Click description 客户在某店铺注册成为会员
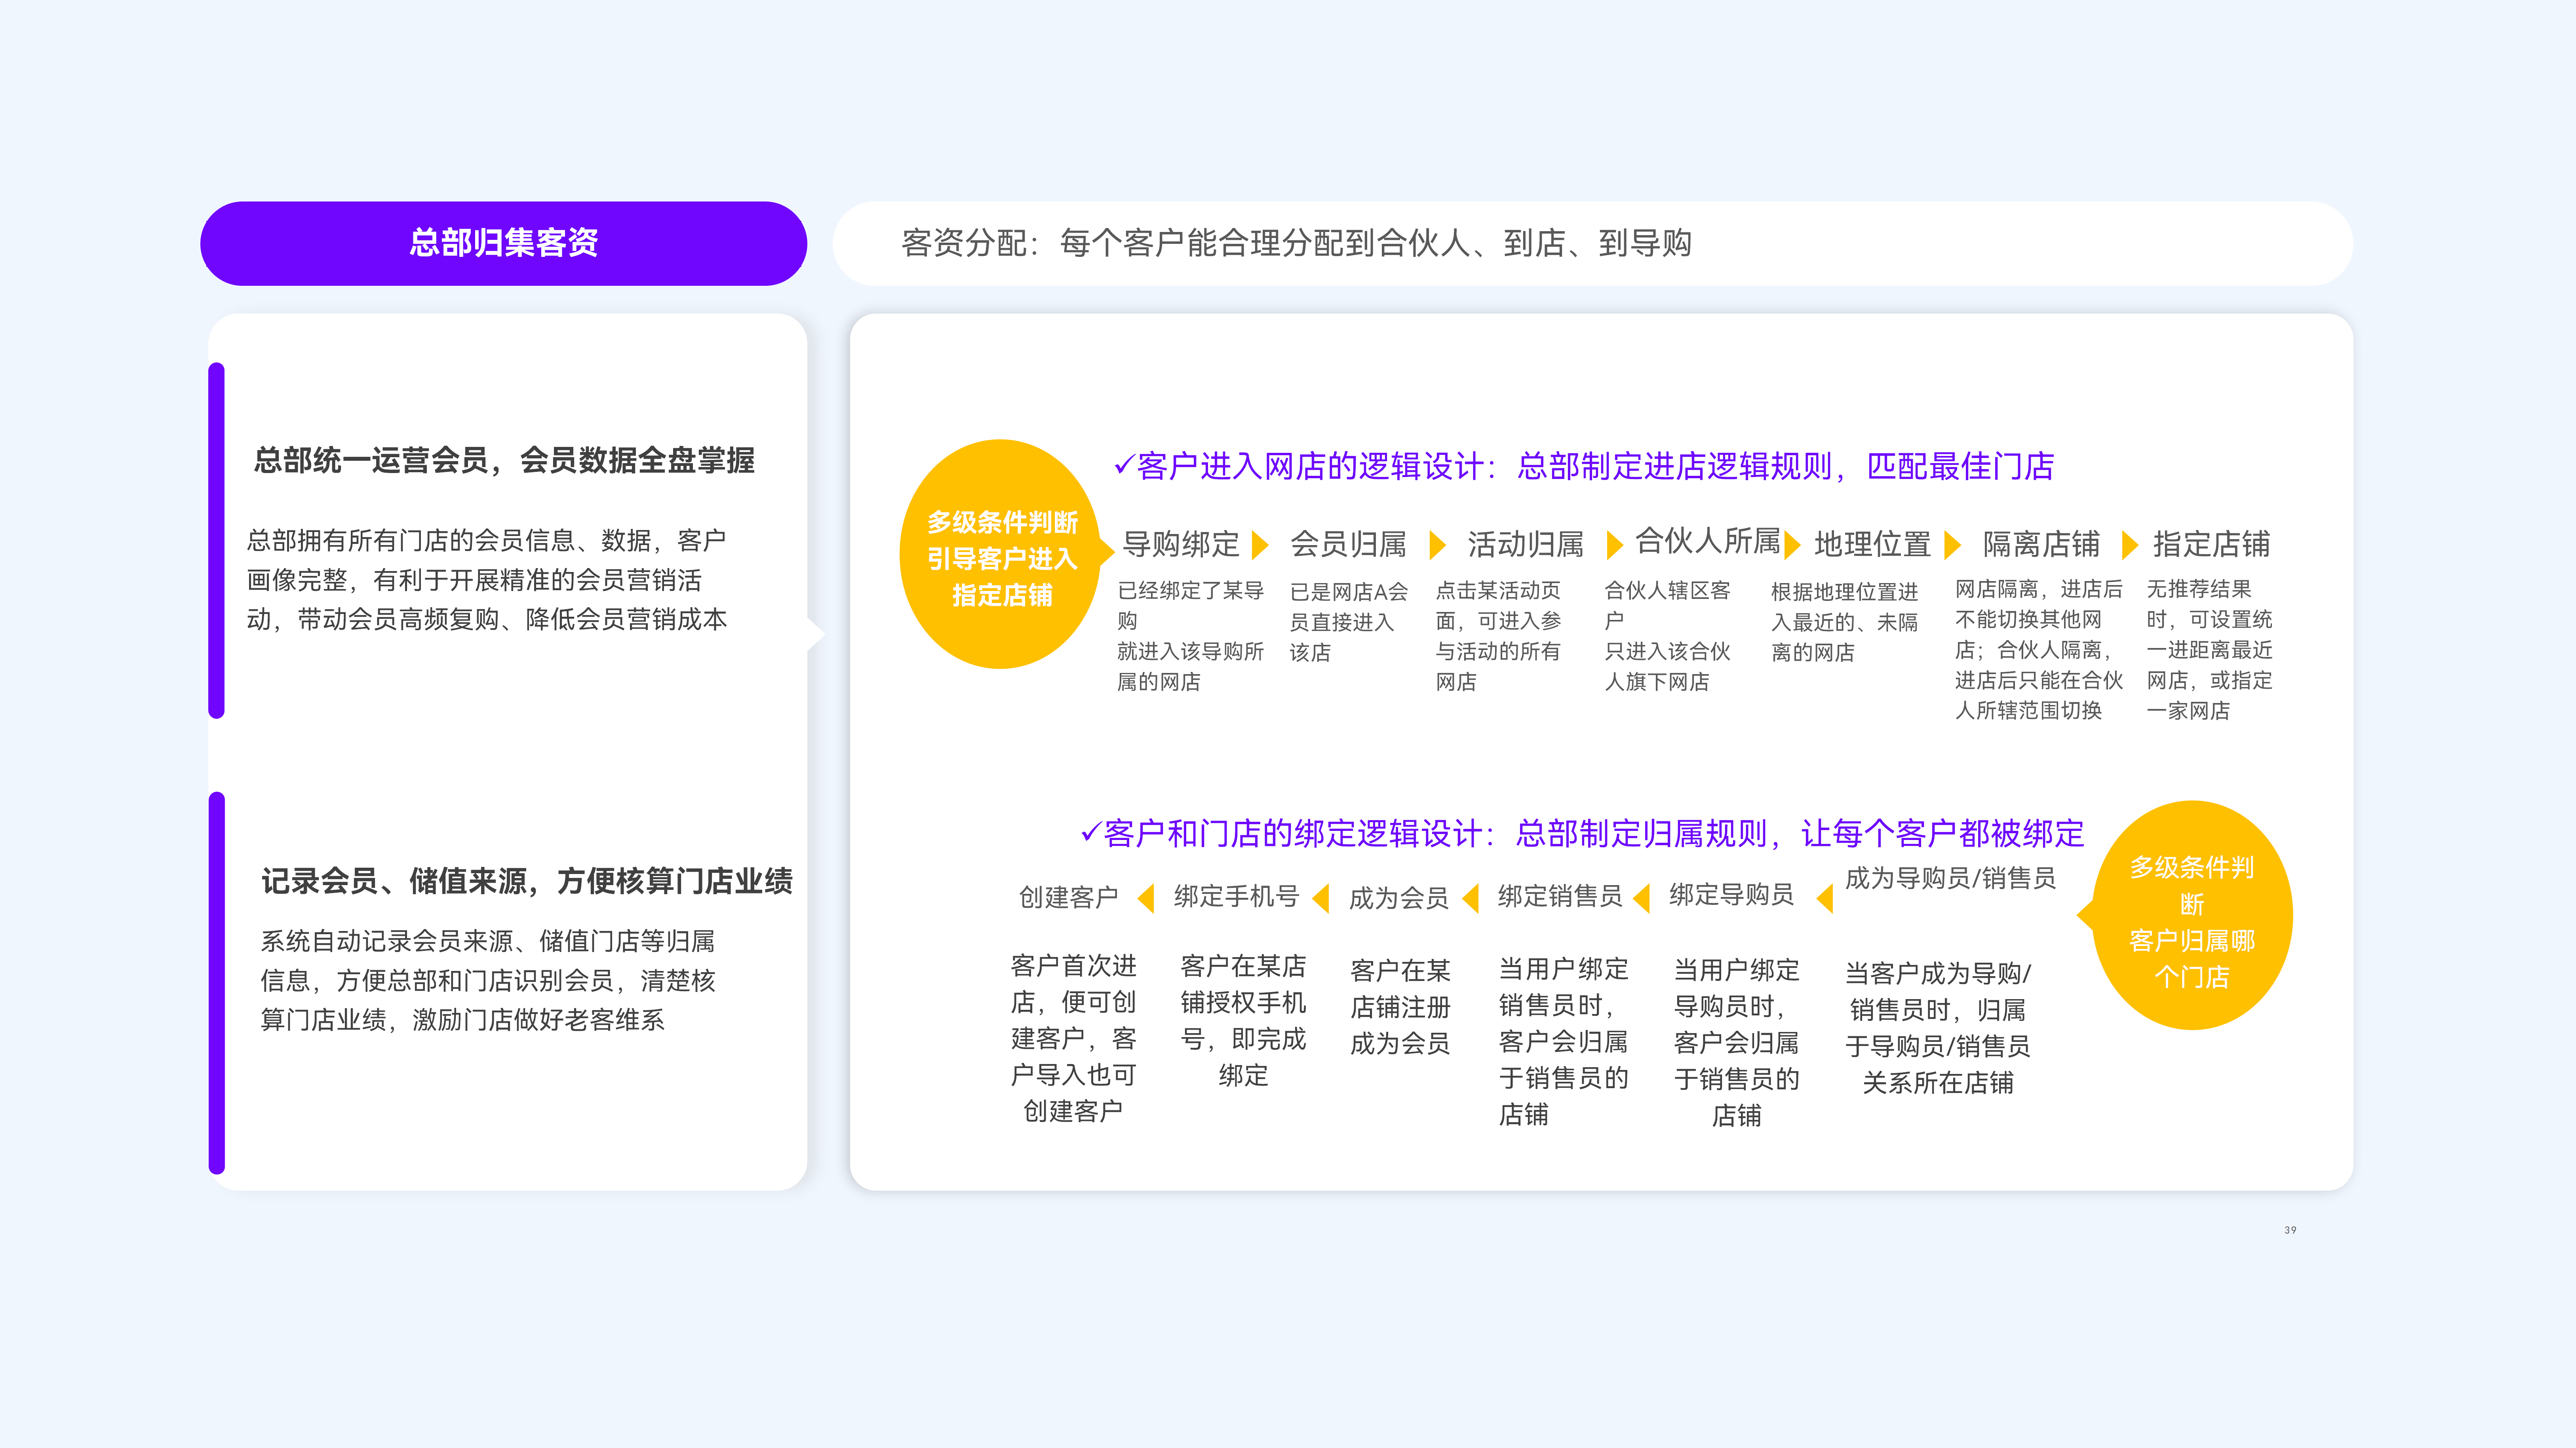2576x1448 pixels. (x=1400, y=1007)
